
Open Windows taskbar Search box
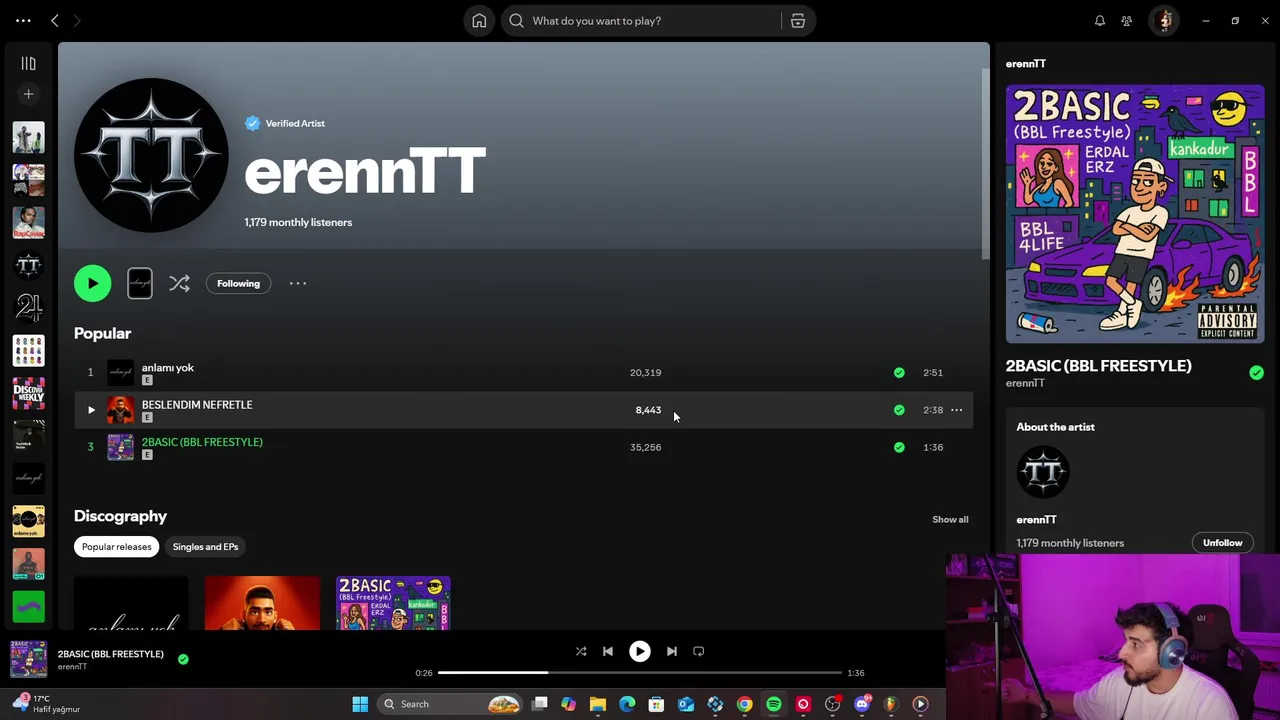pyautogui.click(x=452, y=704)
